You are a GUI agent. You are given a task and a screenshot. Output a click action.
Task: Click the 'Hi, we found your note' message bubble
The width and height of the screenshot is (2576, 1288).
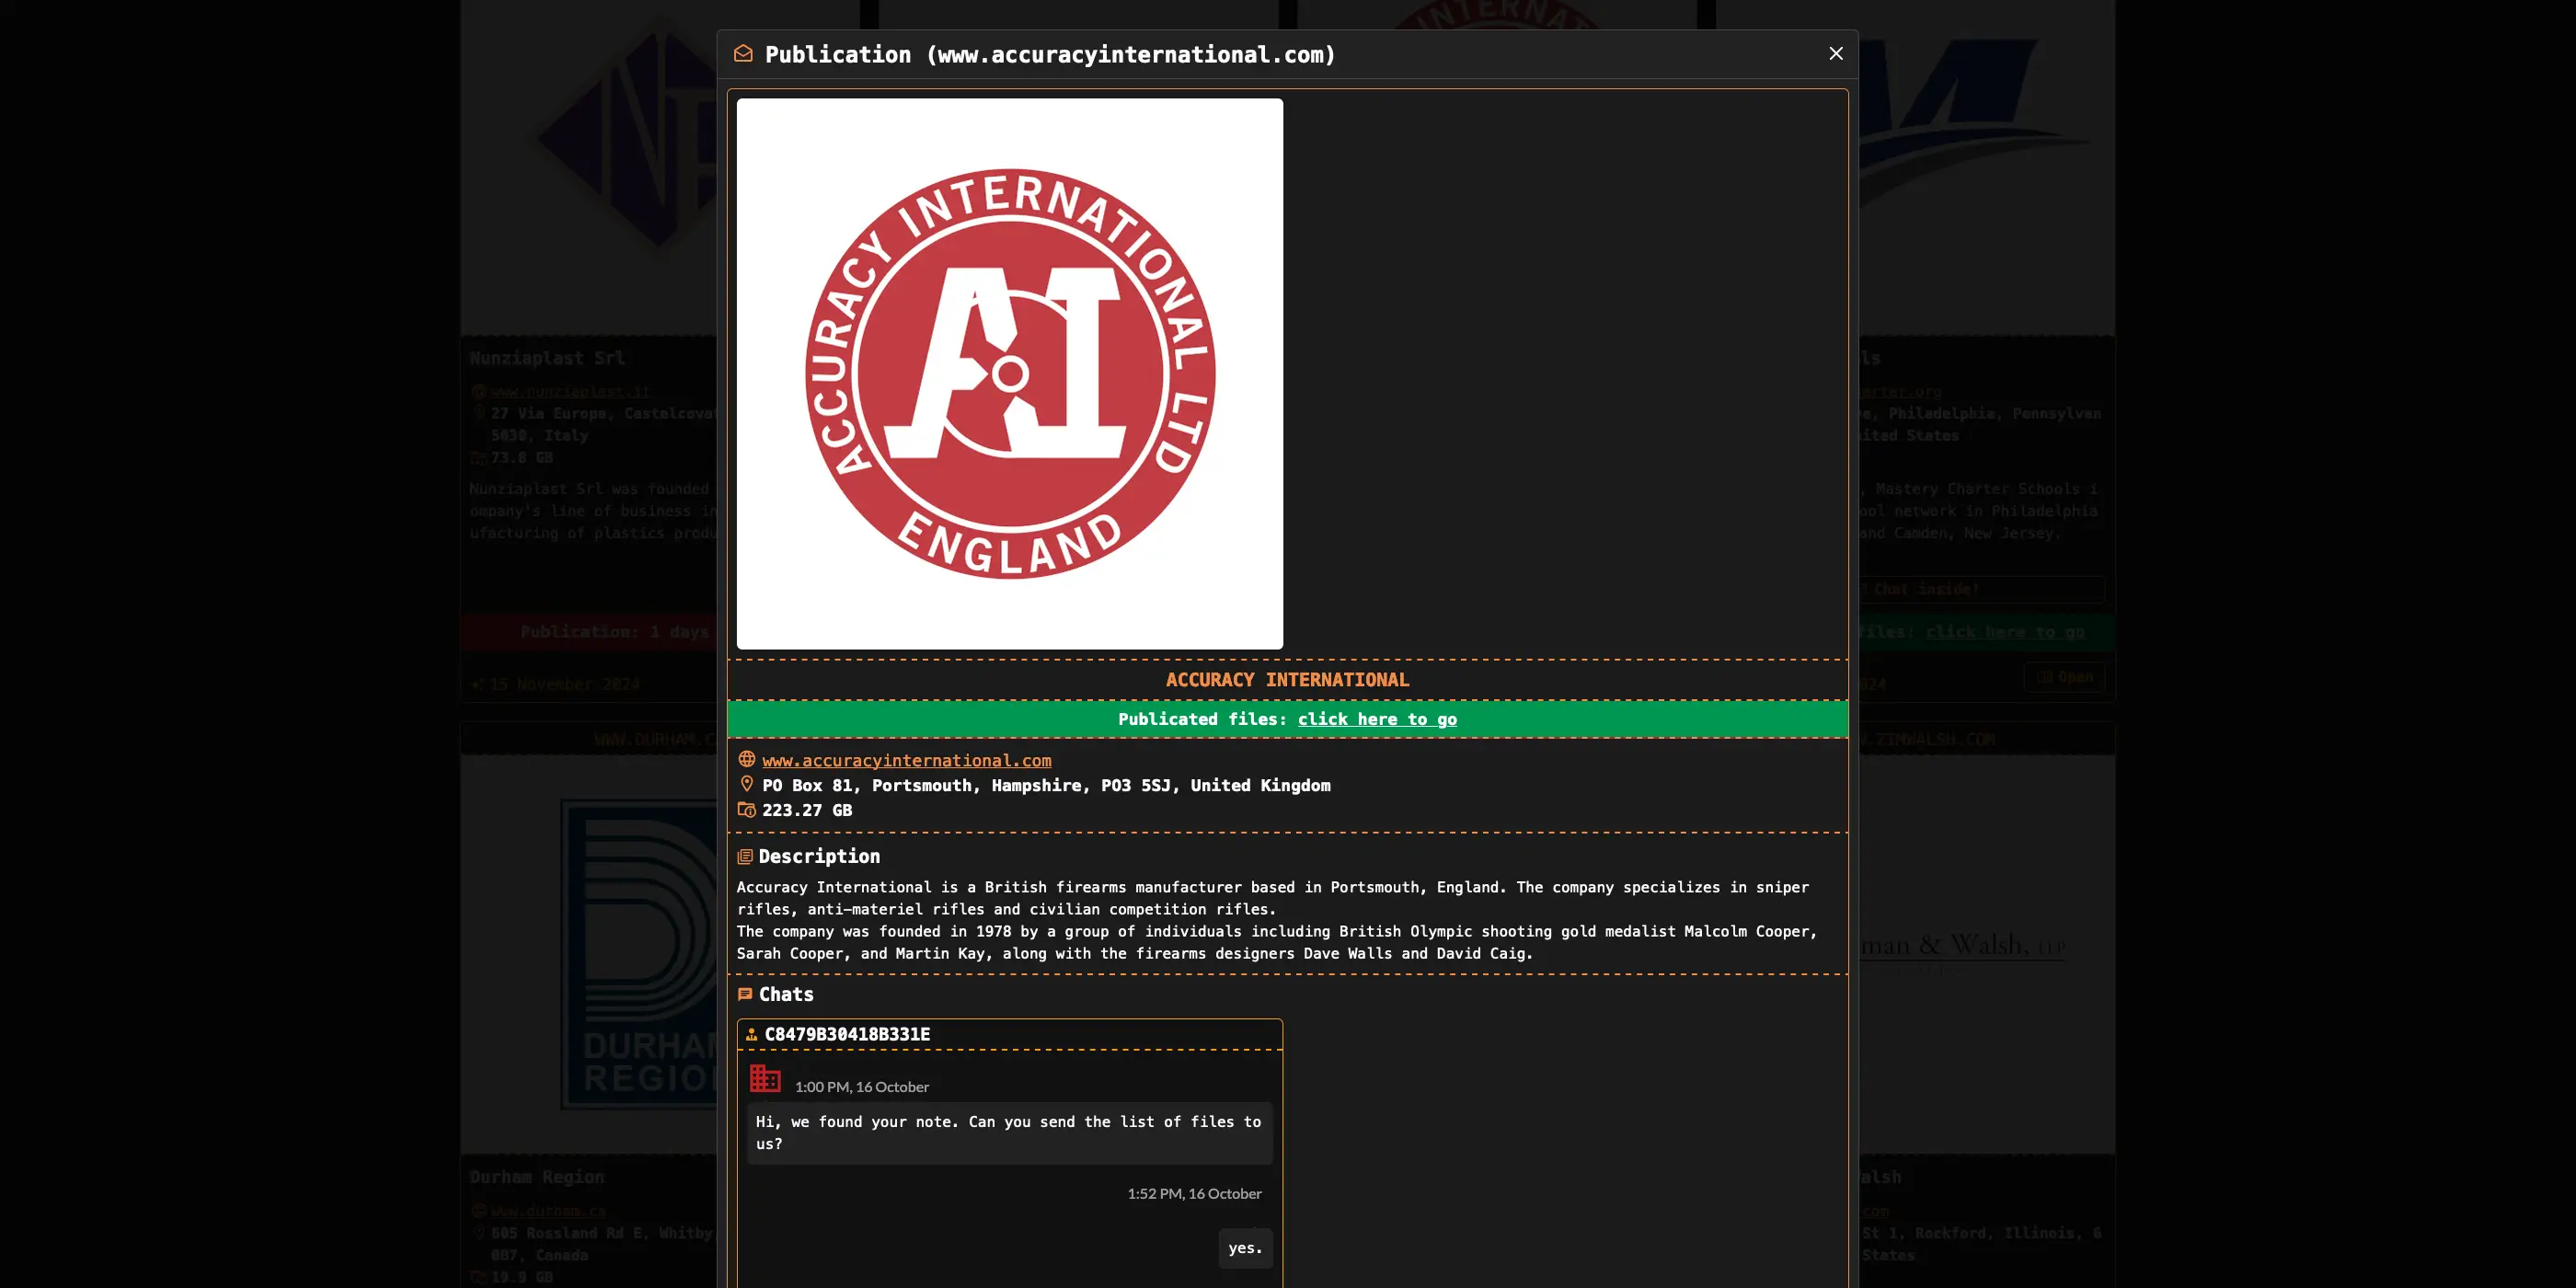[1008, 1132]
